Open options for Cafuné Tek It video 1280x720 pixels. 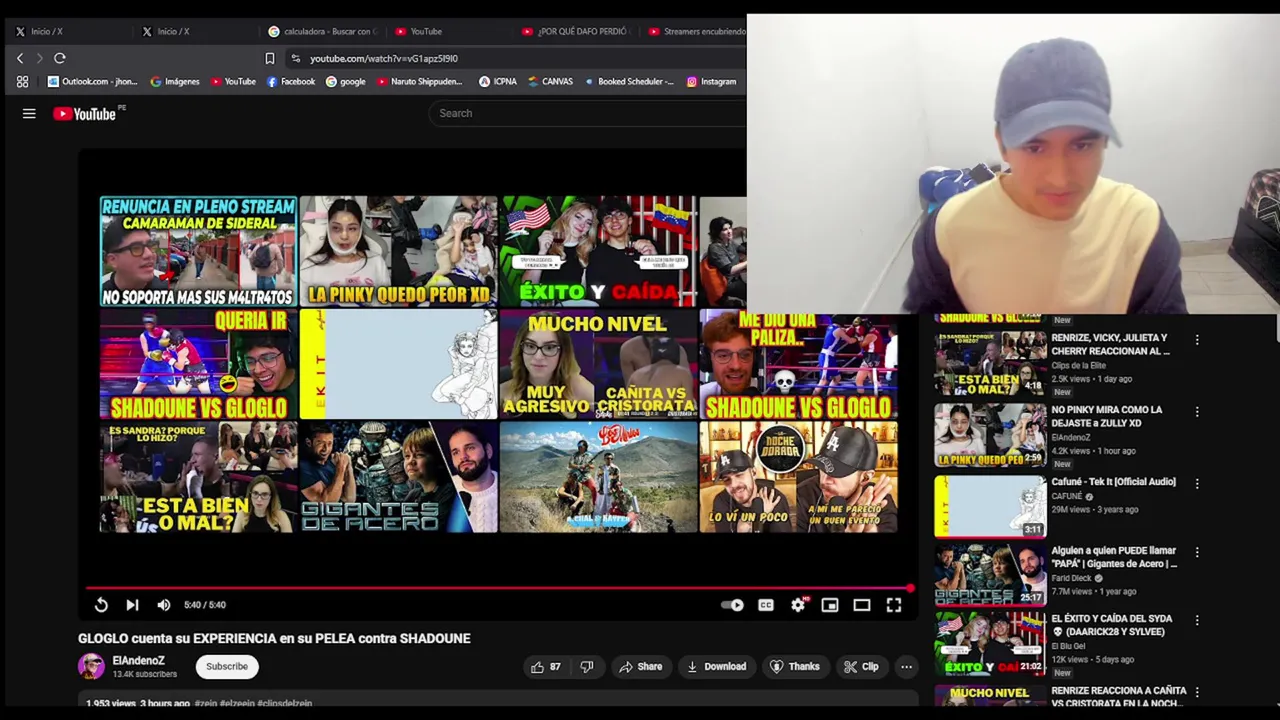click(x=1197, y=484)
